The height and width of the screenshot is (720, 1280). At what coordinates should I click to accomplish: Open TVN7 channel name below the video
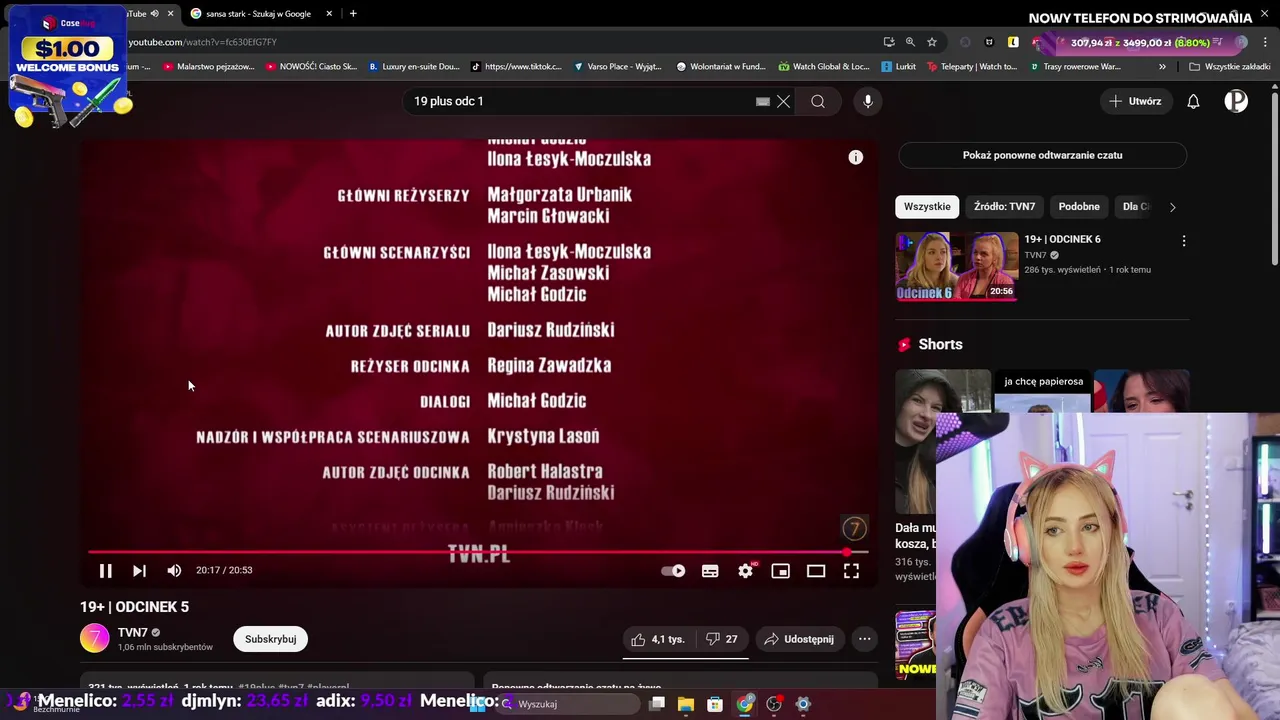click(132, 632)
